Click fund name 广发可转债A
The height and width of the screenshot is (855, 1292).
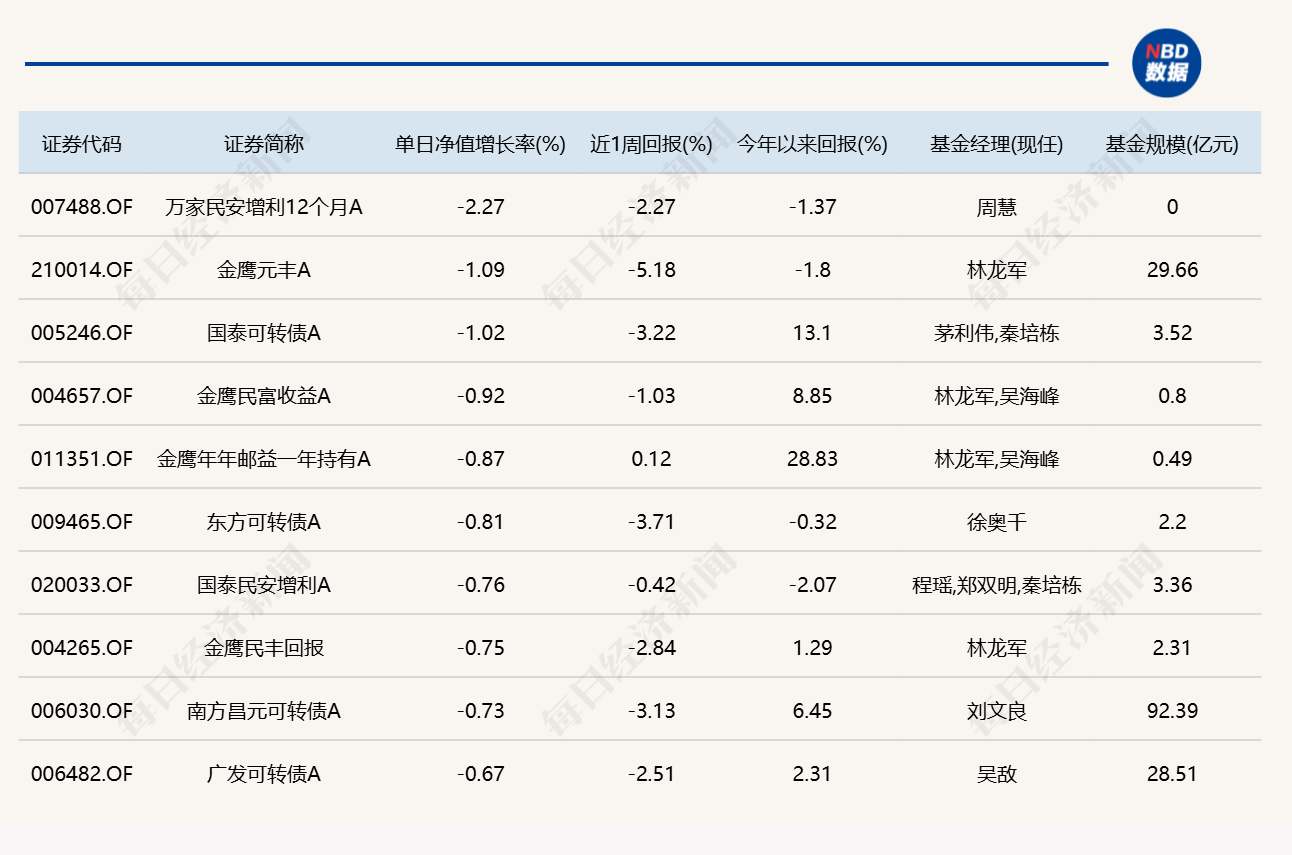point(264,774)
